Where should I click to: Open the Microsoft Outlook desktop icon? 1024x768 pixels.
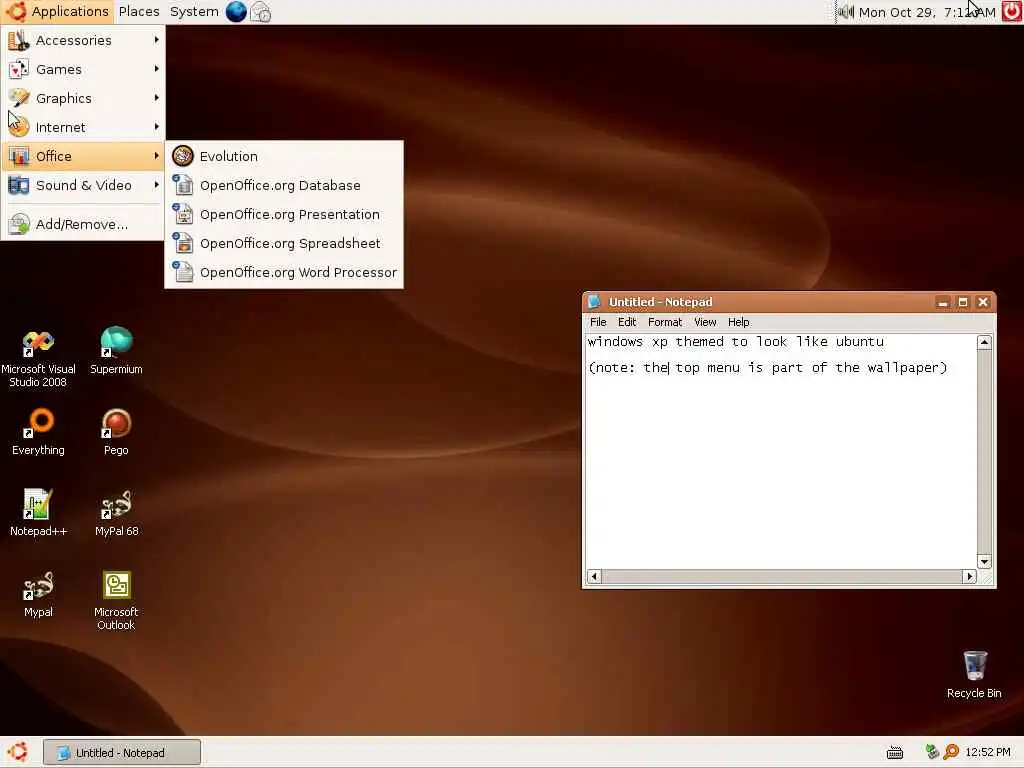pyautogui.click(x=116, y=600)
